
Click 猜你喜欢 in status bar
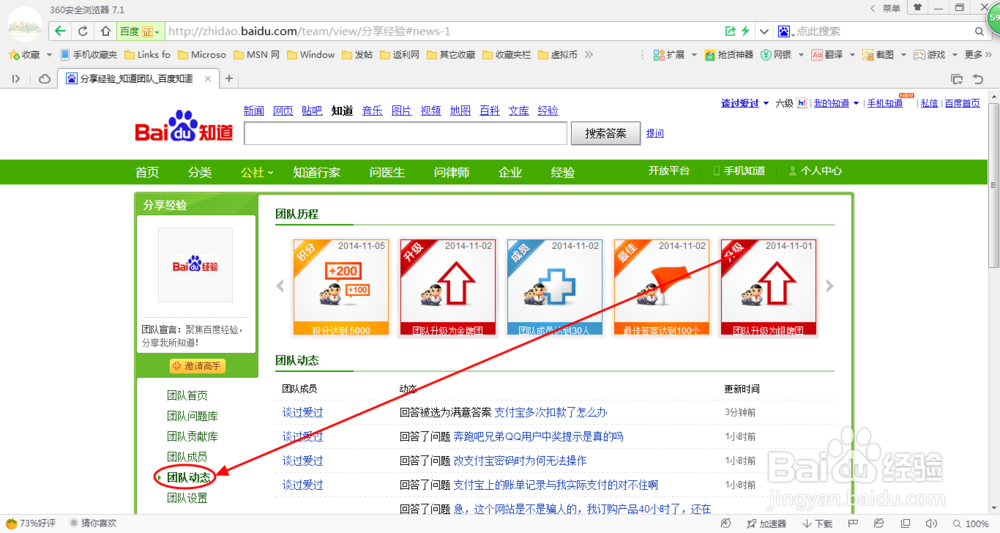pyautogui.click(x=93, y=523)
